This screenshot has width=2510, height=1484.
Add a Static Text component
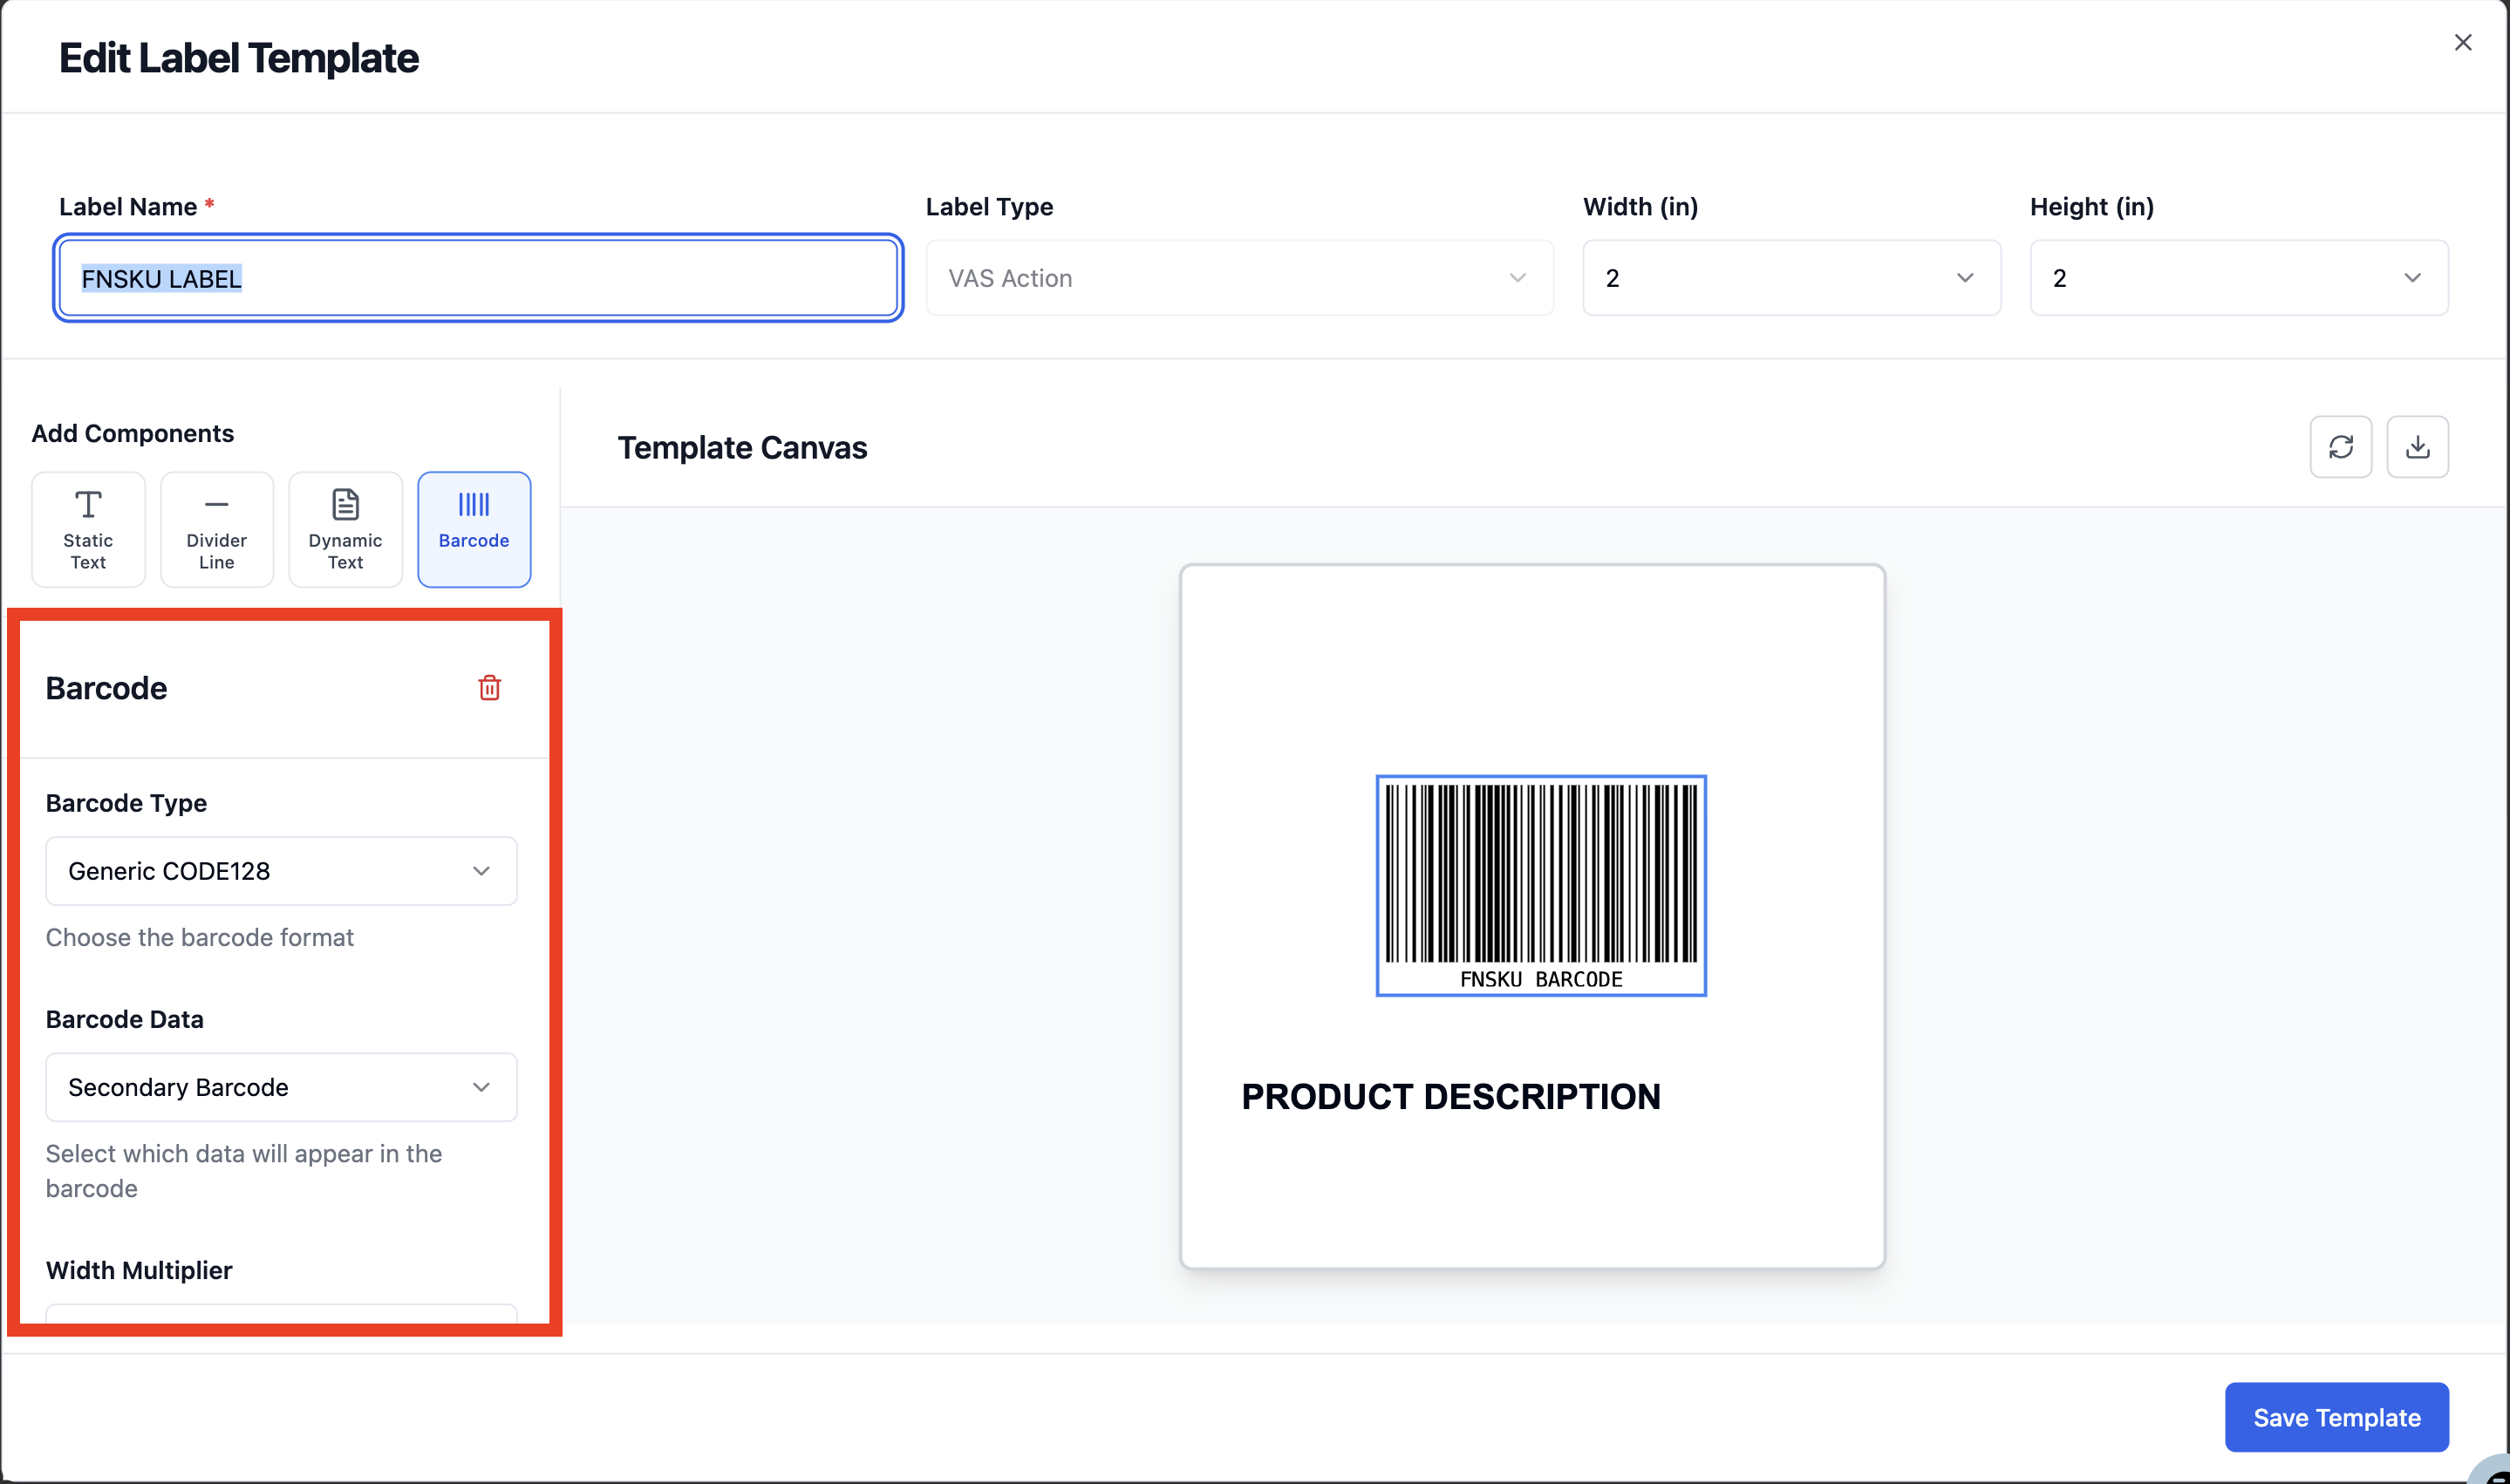[x=88, y=529]
